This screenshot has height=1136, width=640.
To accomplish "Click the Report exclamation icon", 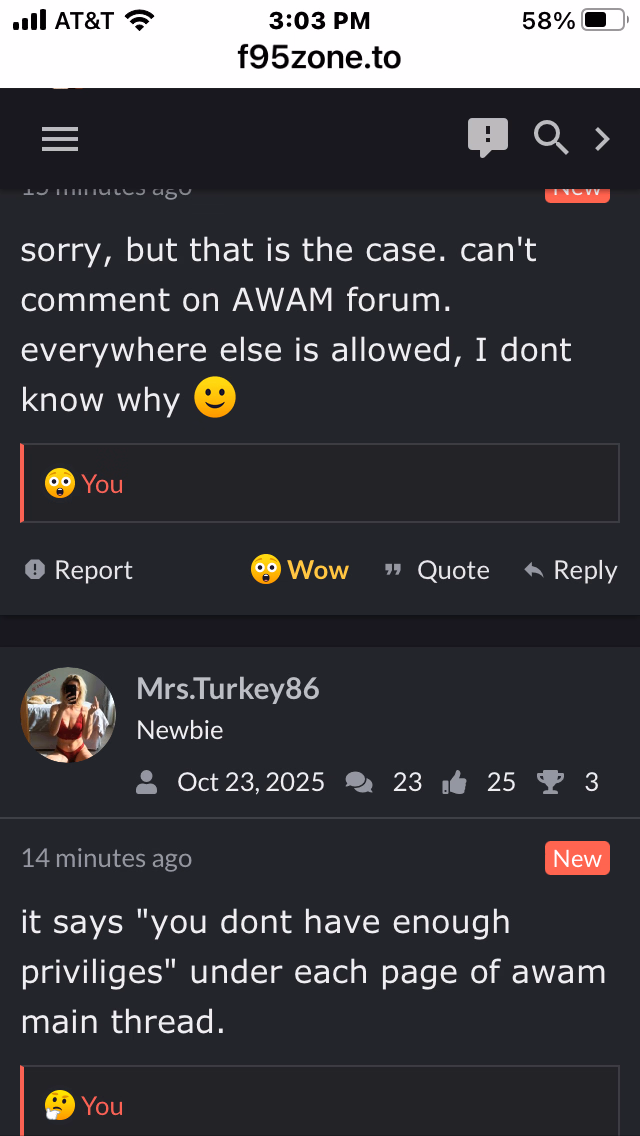I will point(35,569).
